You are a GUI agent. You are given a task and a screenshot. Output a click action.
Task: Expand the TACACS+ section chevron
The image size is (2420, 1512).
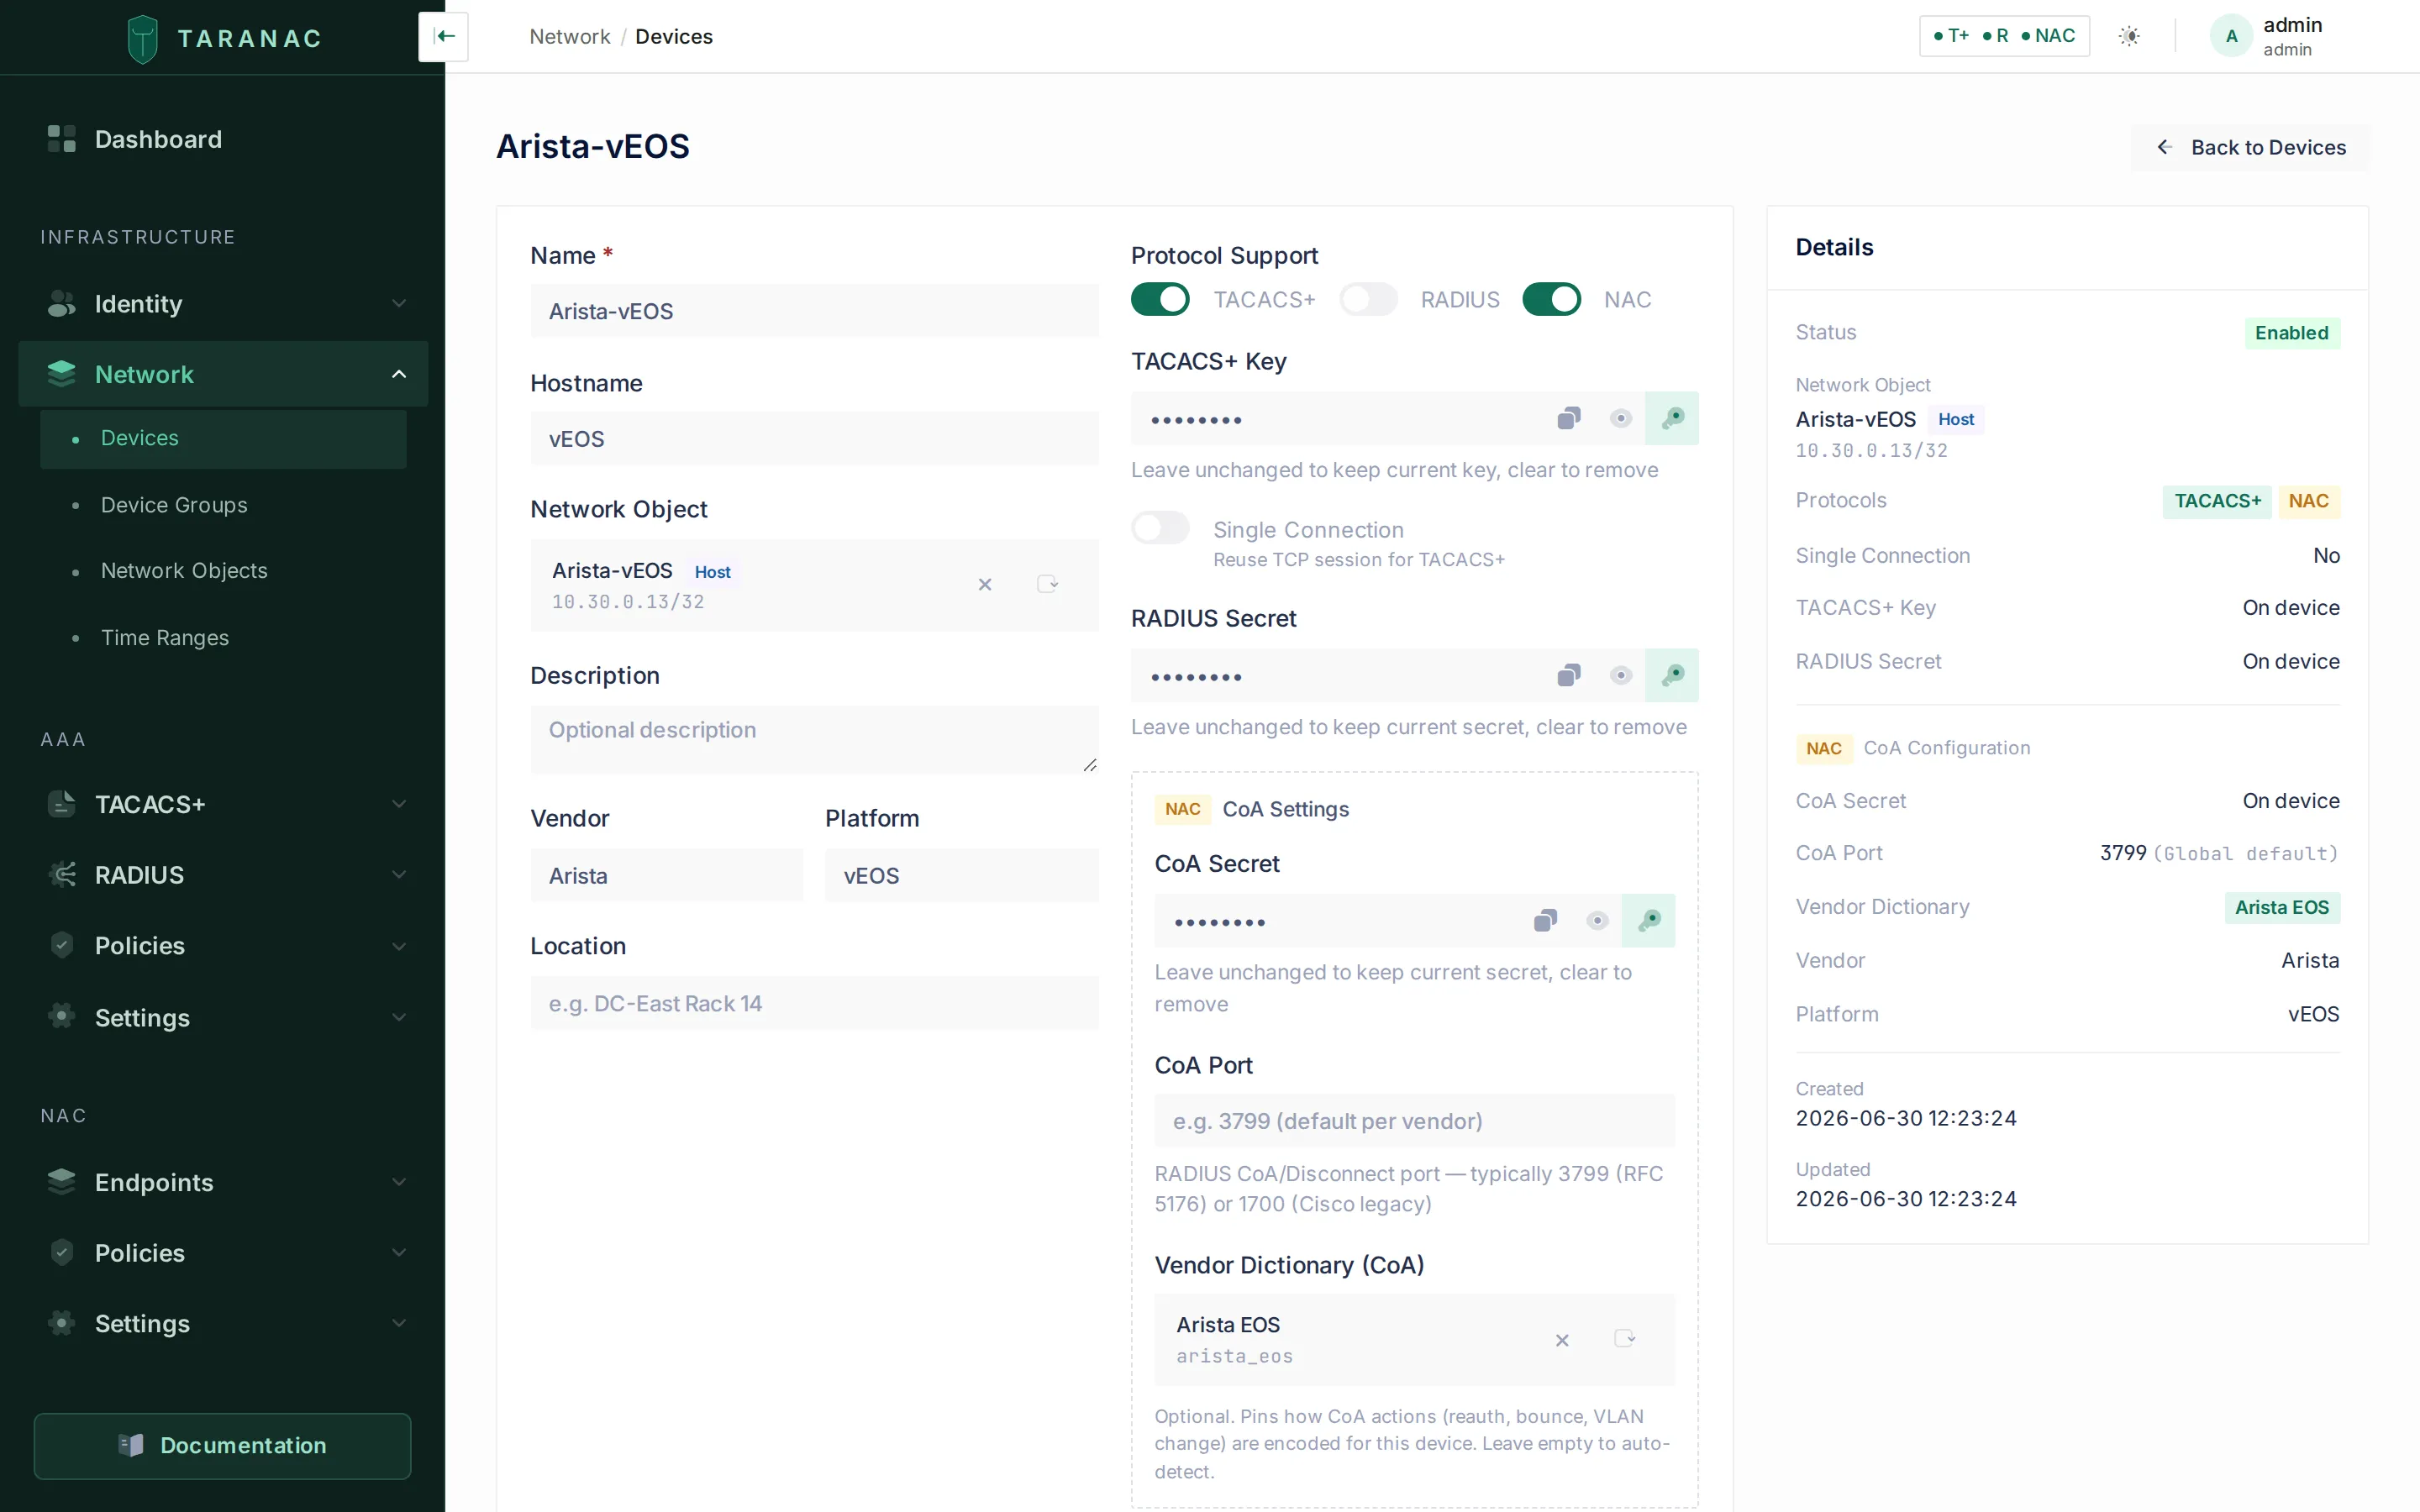[399, 804]
